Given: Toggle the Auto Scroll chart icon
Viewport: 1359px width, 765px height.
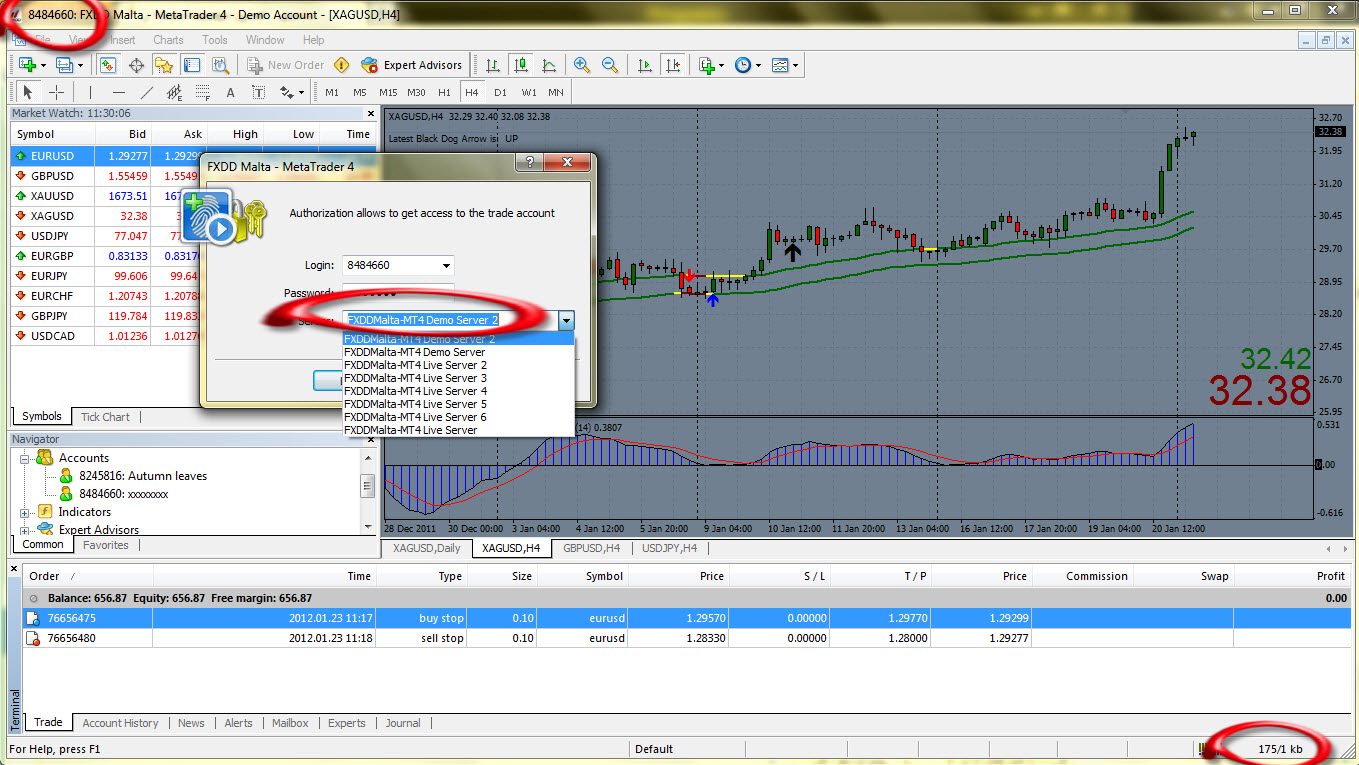Looking at the screenshot, I should coord(645,65).
